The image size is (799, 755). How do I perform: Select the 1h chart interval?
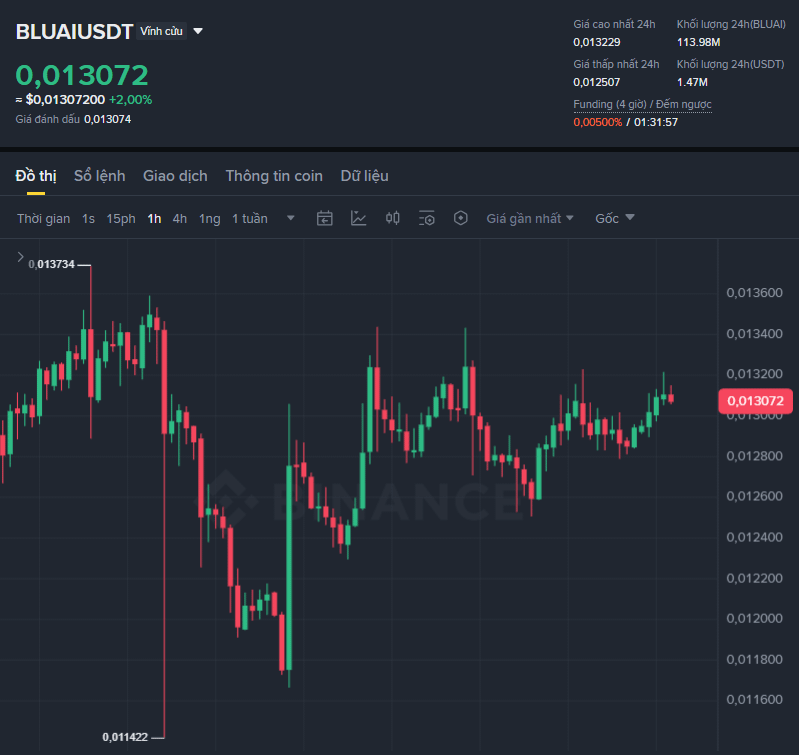[154, 219]
